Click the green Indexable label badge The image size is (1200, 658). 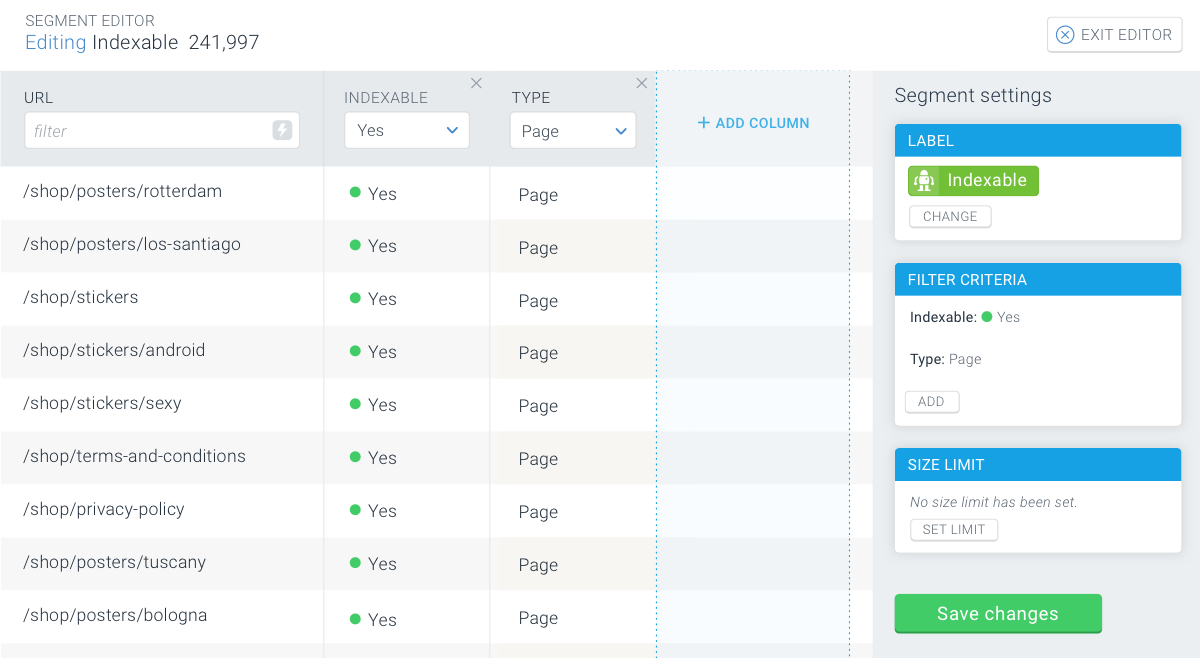tap(974, 180)
